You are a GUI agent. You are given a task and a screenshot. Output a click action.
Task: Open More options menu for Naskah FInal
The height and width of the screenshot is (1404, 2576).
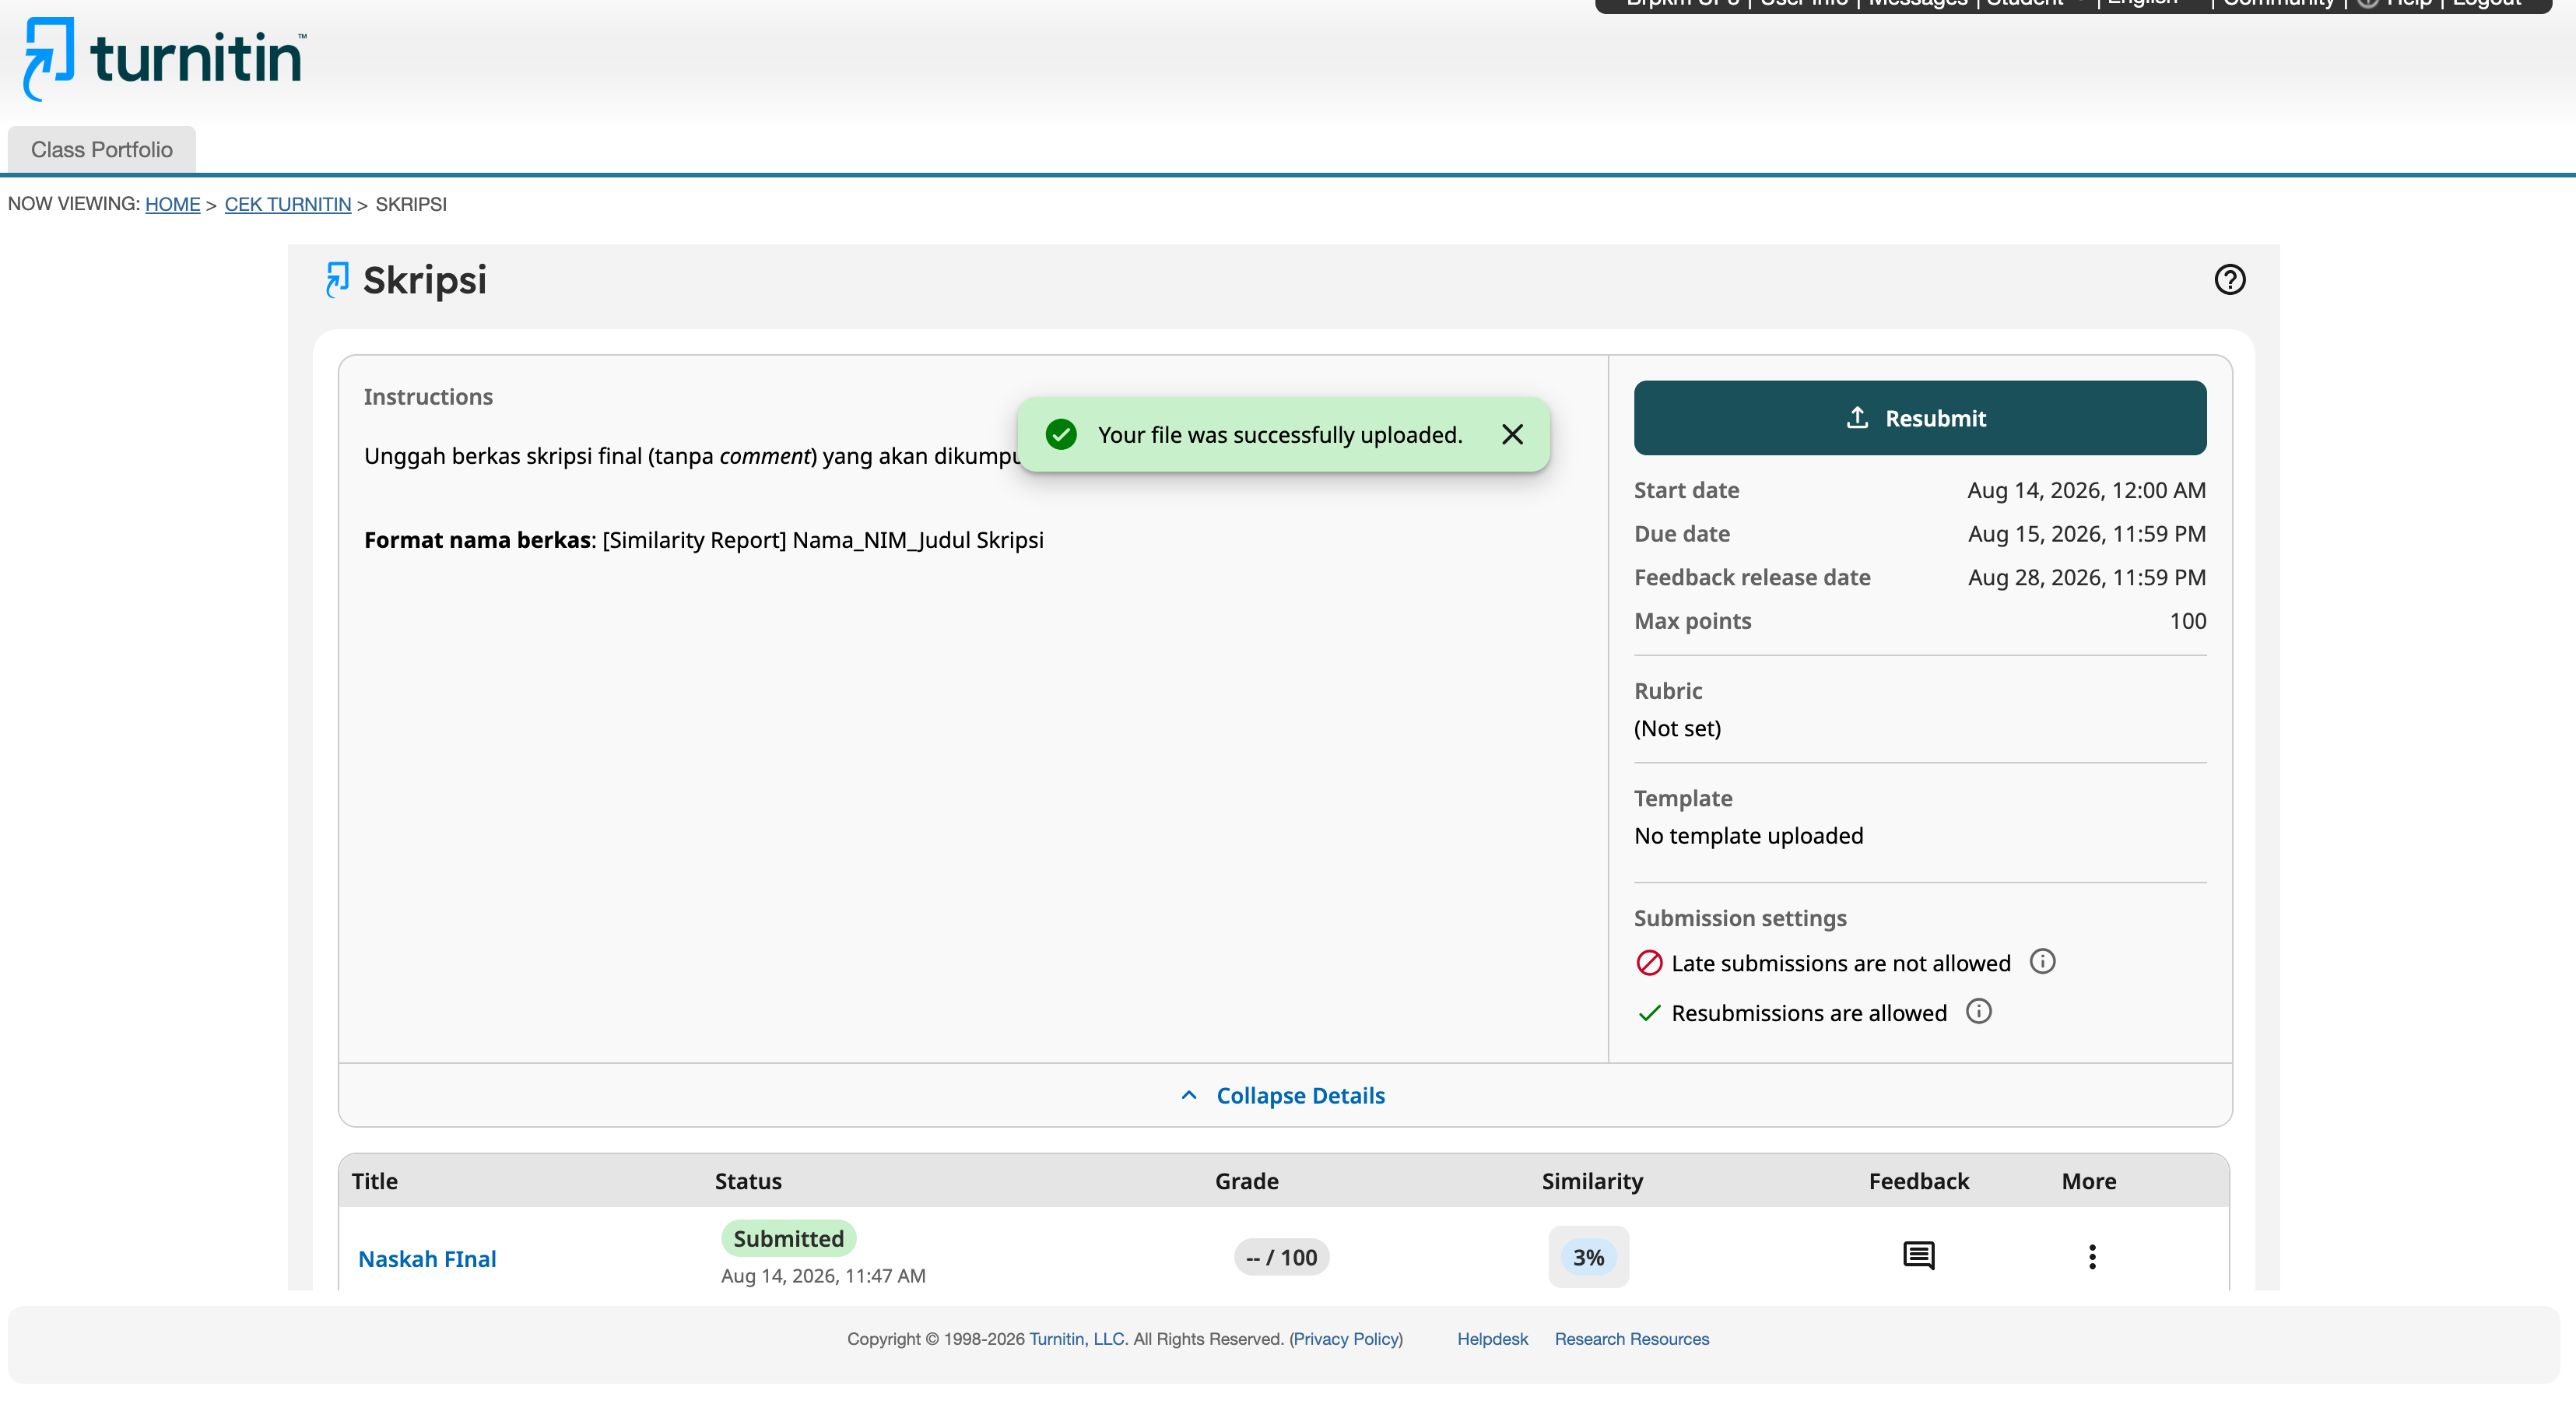(x=2091, y=1256)
